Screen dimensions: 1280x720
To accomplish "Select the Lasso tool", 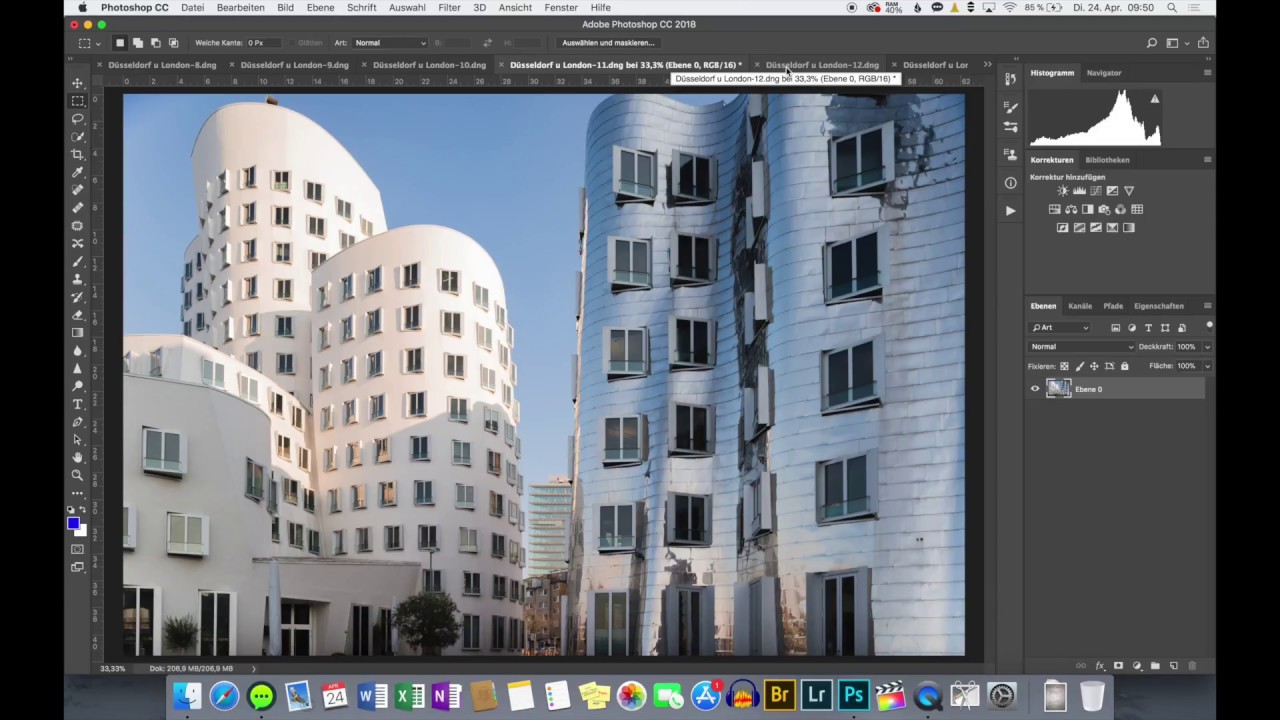I will coord(78,119).
